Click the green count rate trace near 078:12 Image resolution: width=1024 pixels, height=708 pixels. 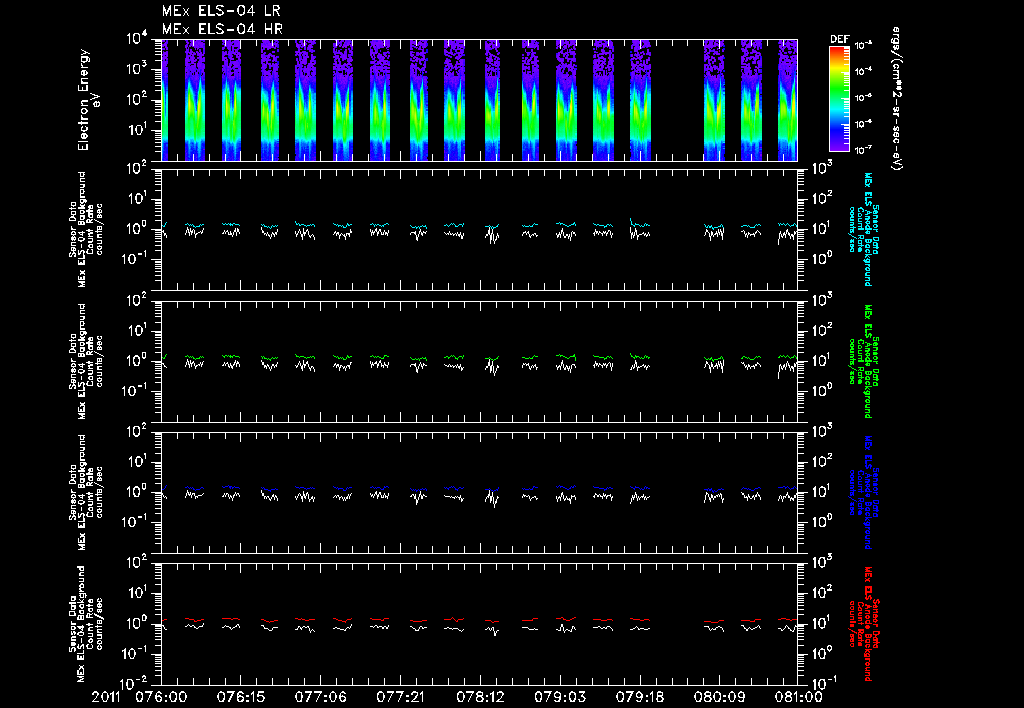[x=492, y=358]
